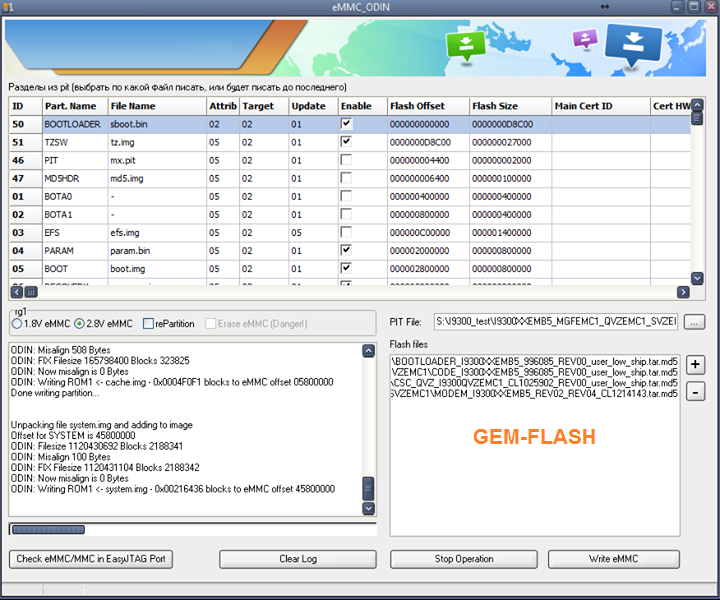Check Enable for BOTA0 row
The image size is (720, 600).
[346, 196]
